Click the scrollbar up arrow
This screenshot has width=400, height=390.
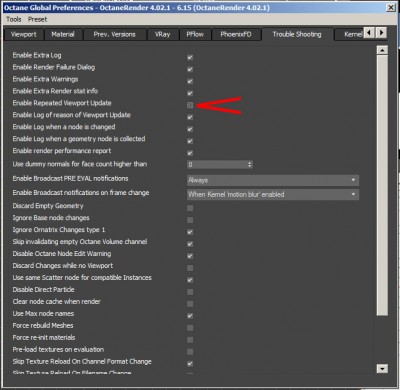(382, 50)
